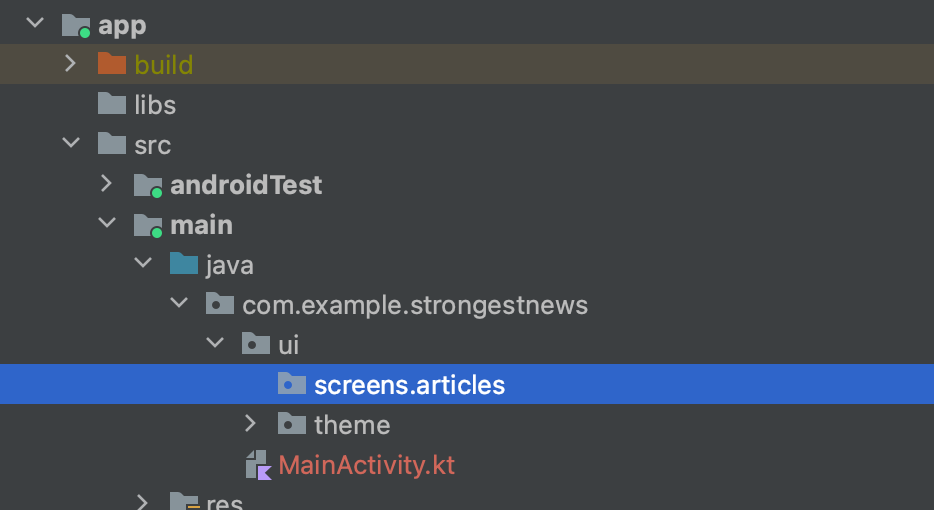Screen dimensions: 934x510
Task: Collapse the main source set
Action: click(107, 223)
